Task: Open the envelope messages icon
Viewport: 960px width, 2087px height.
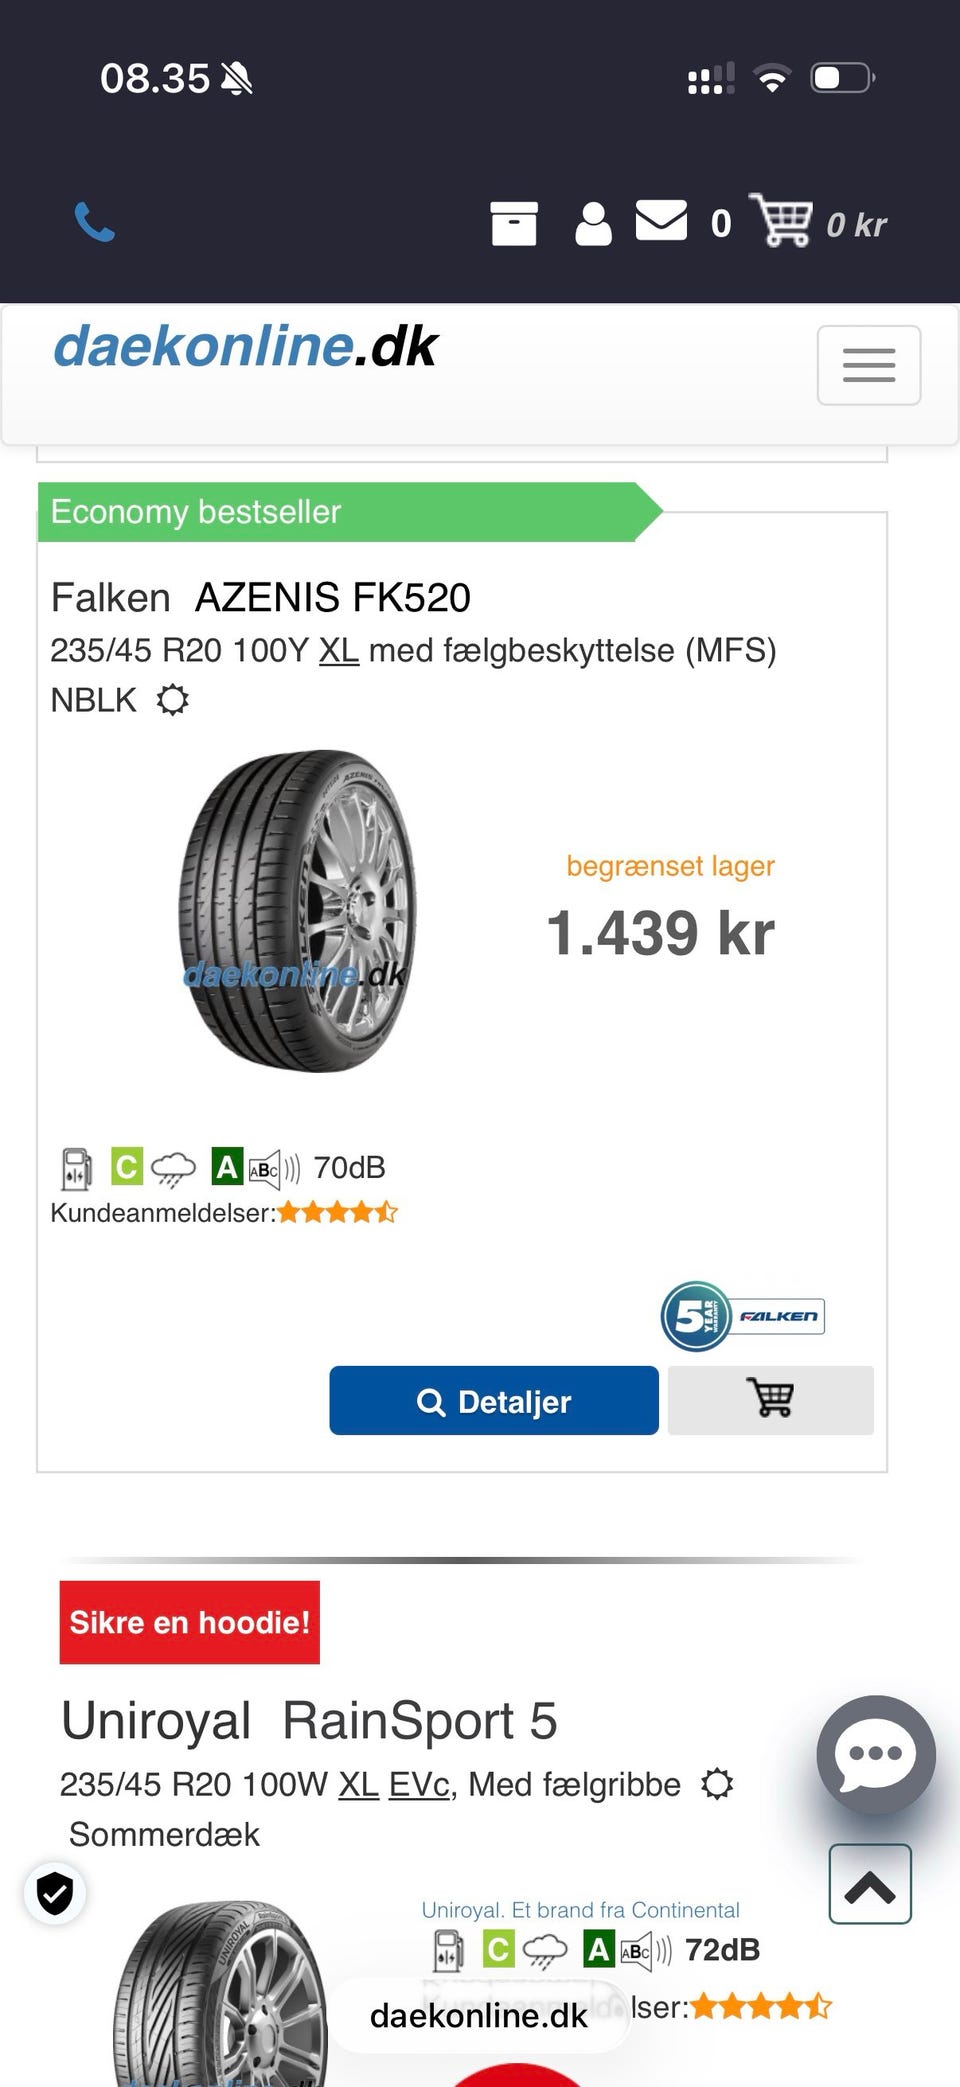Action: pyautogui.click(x=661, y=221)
